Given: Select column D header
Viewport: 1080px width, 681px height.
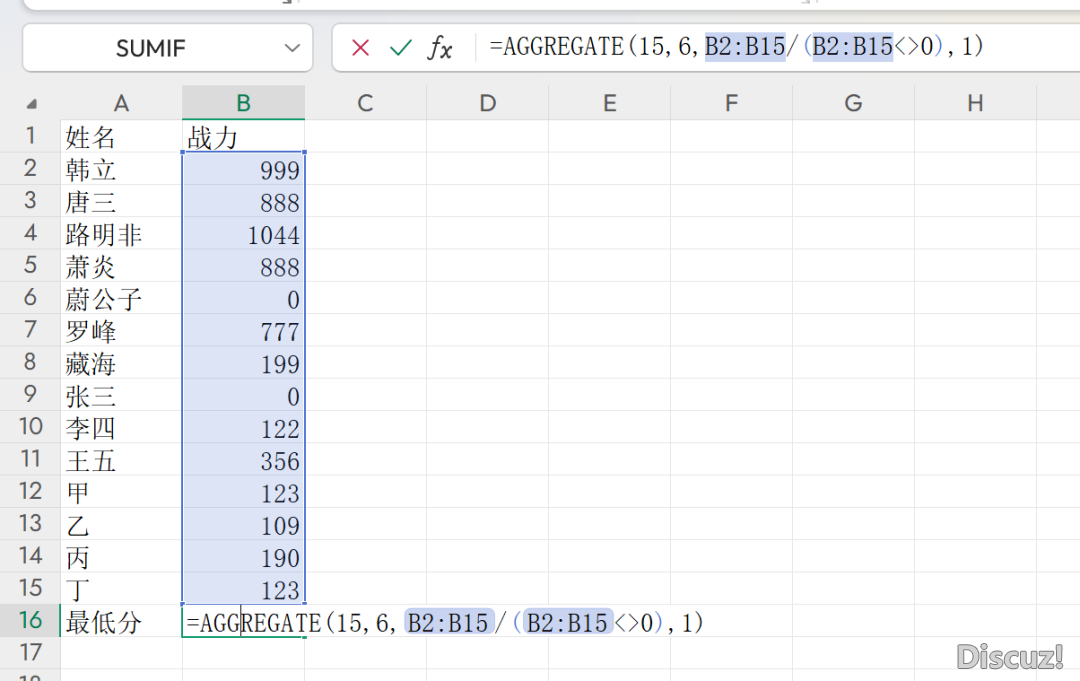Looking at the screenshot, I should pyautogui.click(x=487, y=103).
